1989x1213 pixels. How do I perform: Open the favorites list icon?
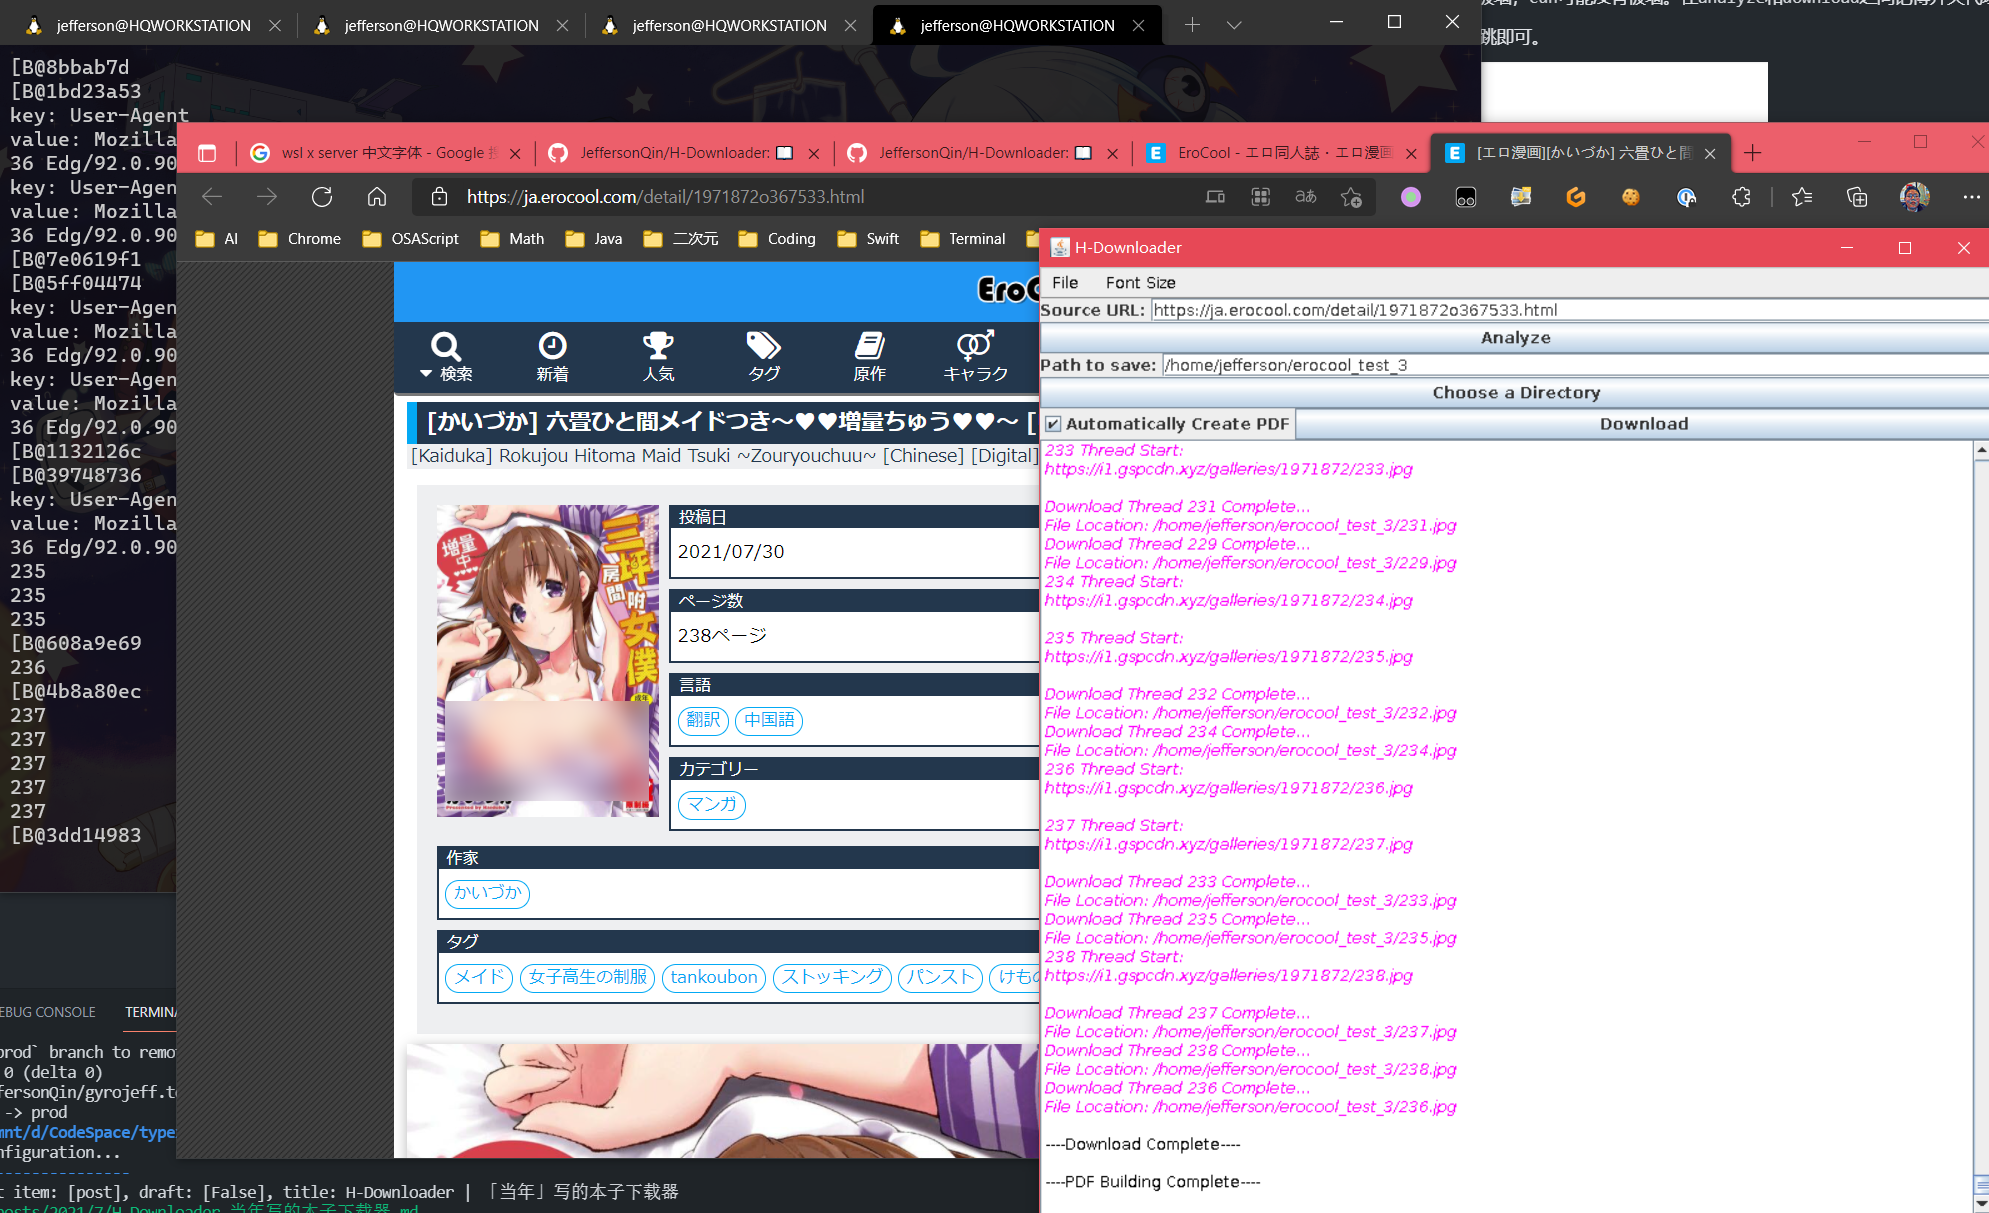tap(1802, 197)
